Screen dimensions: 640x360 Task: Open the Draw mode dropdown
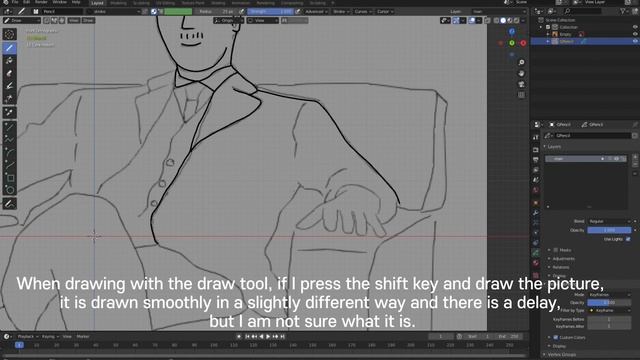22,20
